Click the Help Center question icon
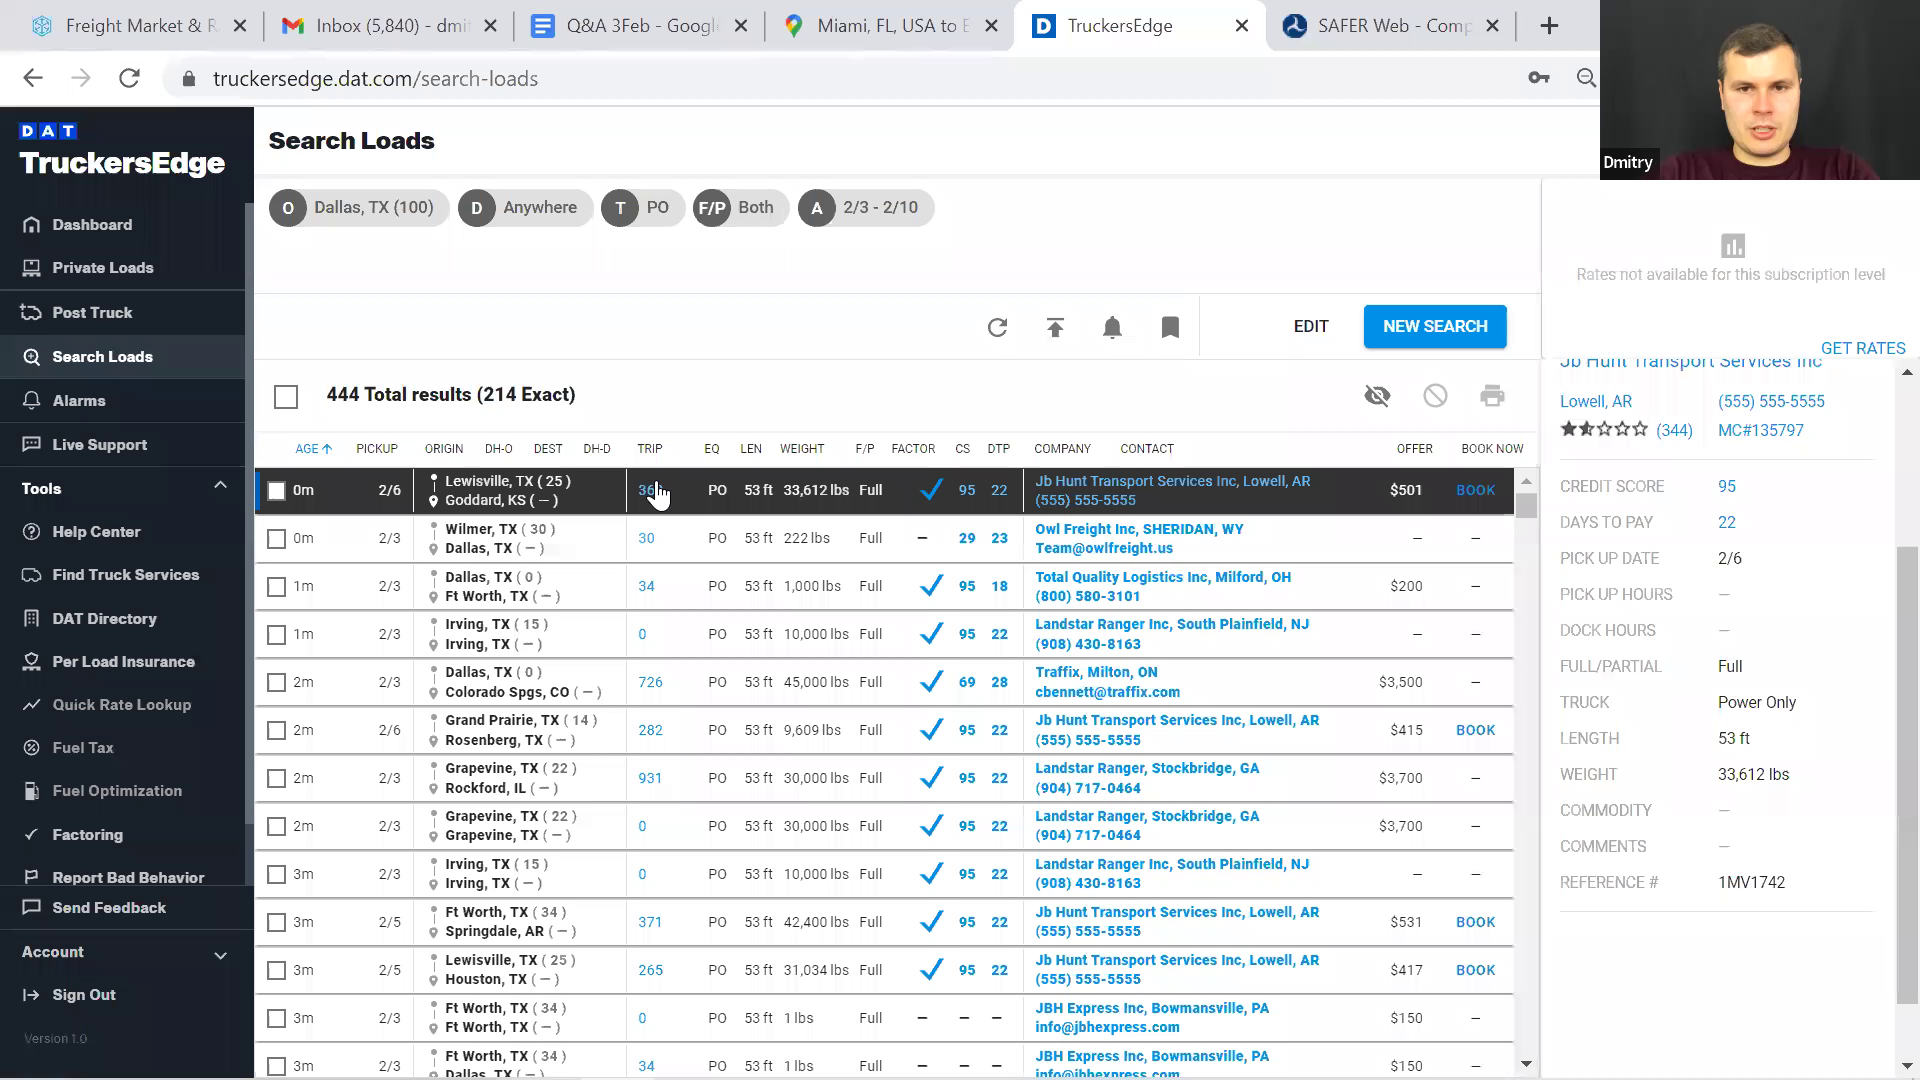 click(32, 532)
